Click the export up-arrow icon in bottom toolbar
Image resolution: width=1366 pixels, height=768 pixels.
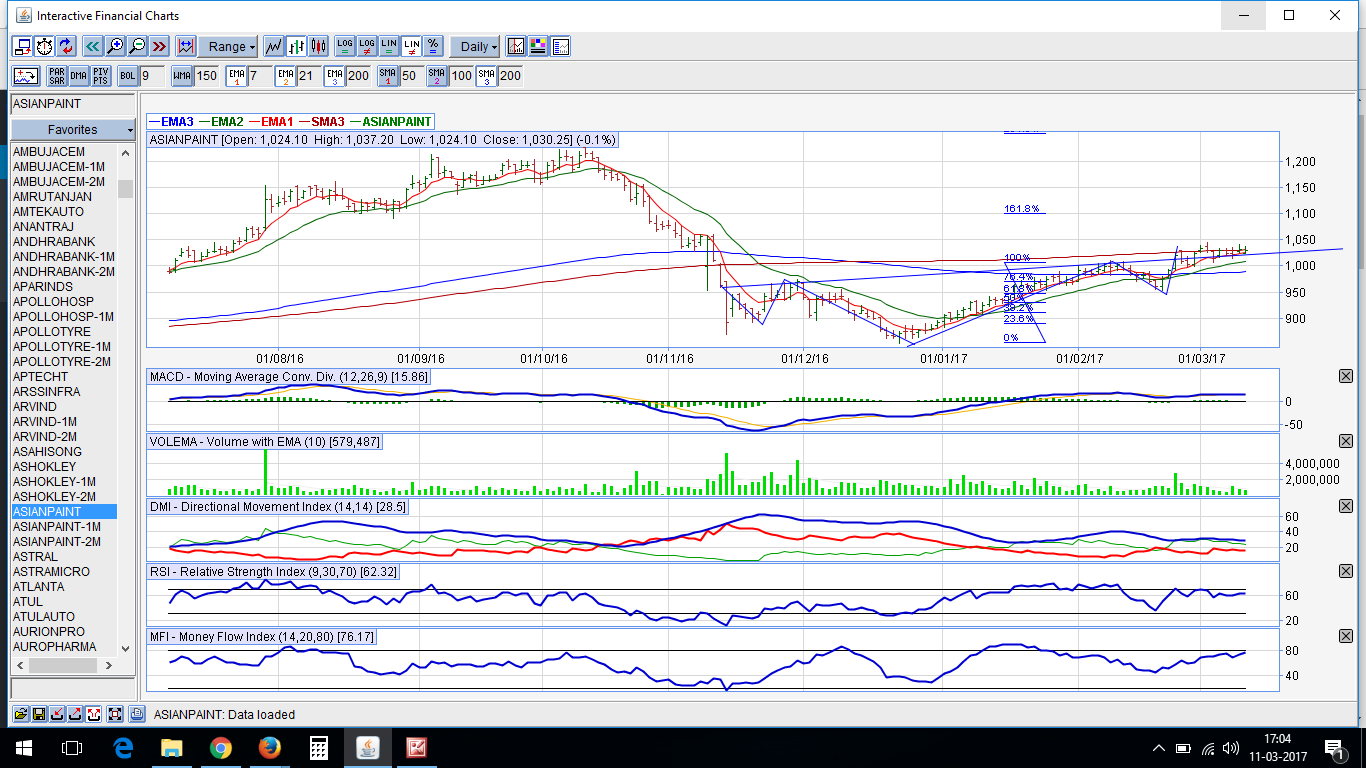tap(76, 714)
